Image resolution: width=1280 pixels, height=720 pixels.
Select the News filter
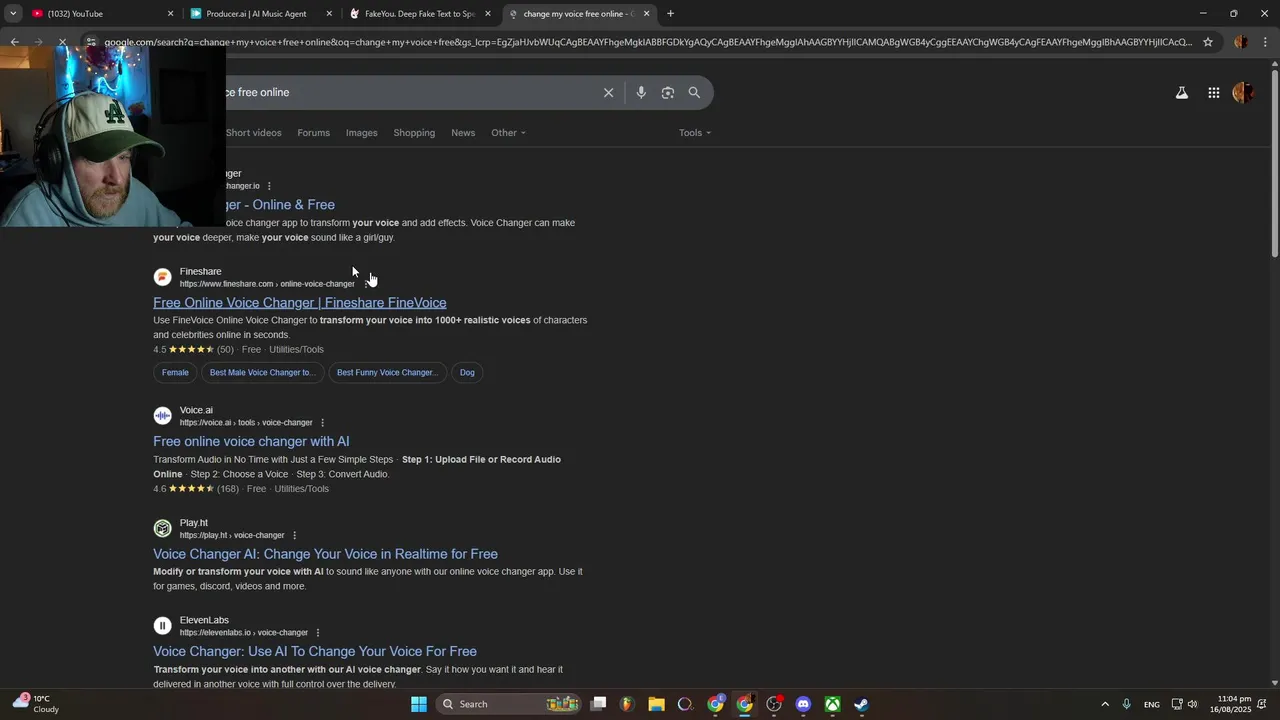click(463, 133)
